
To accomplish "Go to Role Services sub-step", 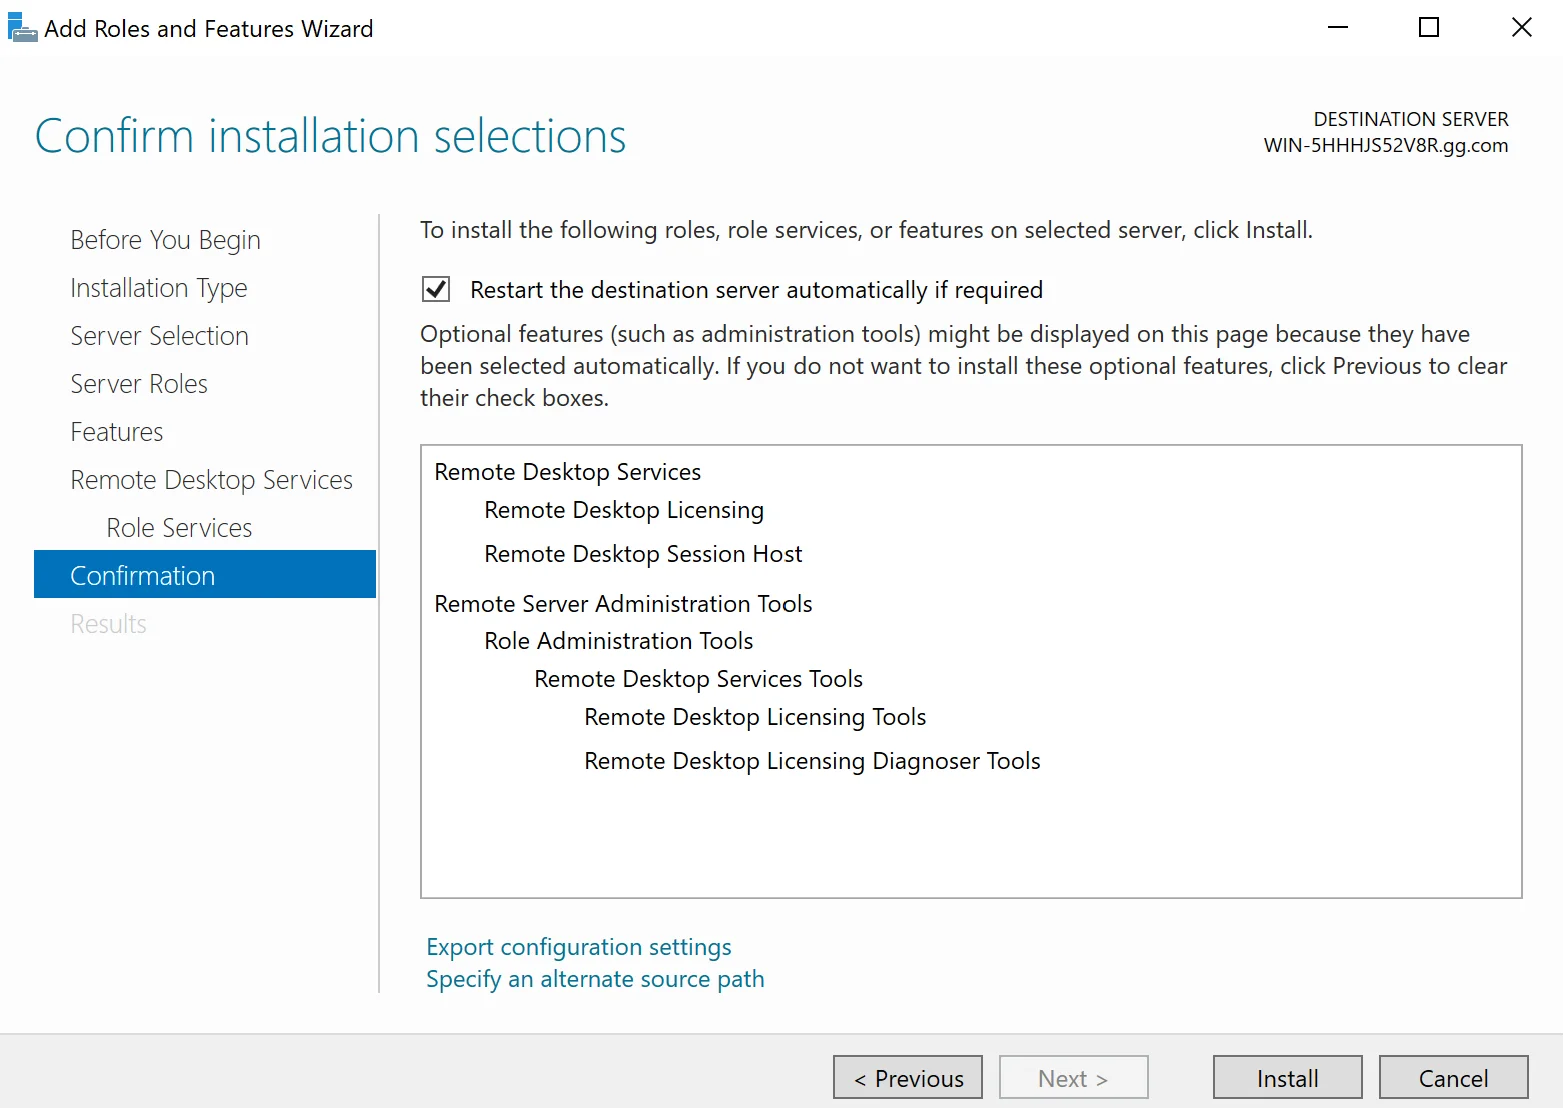I will click(179, 528).
